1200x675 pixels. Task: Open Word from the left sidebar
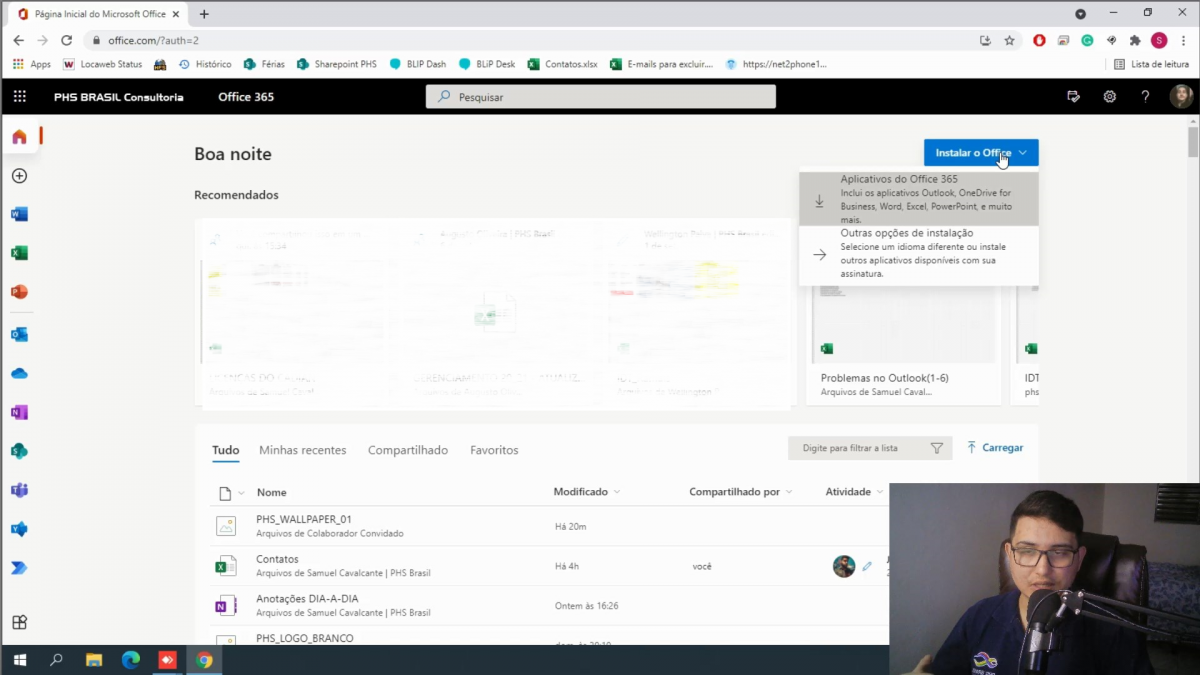(19, 214)
